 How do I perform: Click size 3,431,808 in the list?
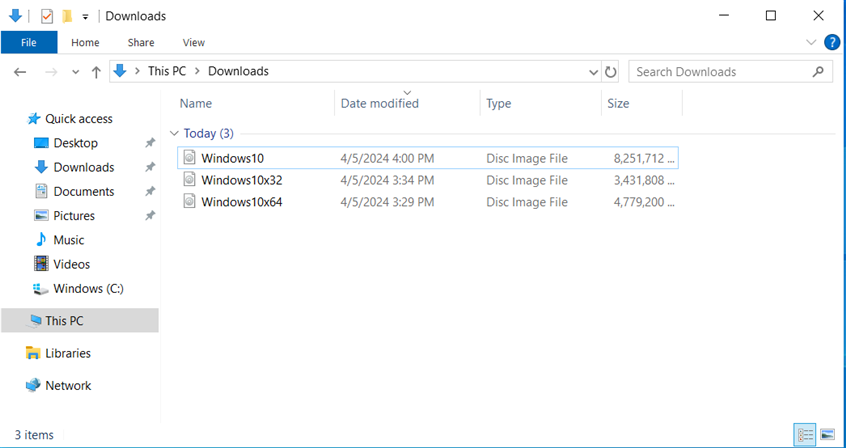click(x=644, y=180)
